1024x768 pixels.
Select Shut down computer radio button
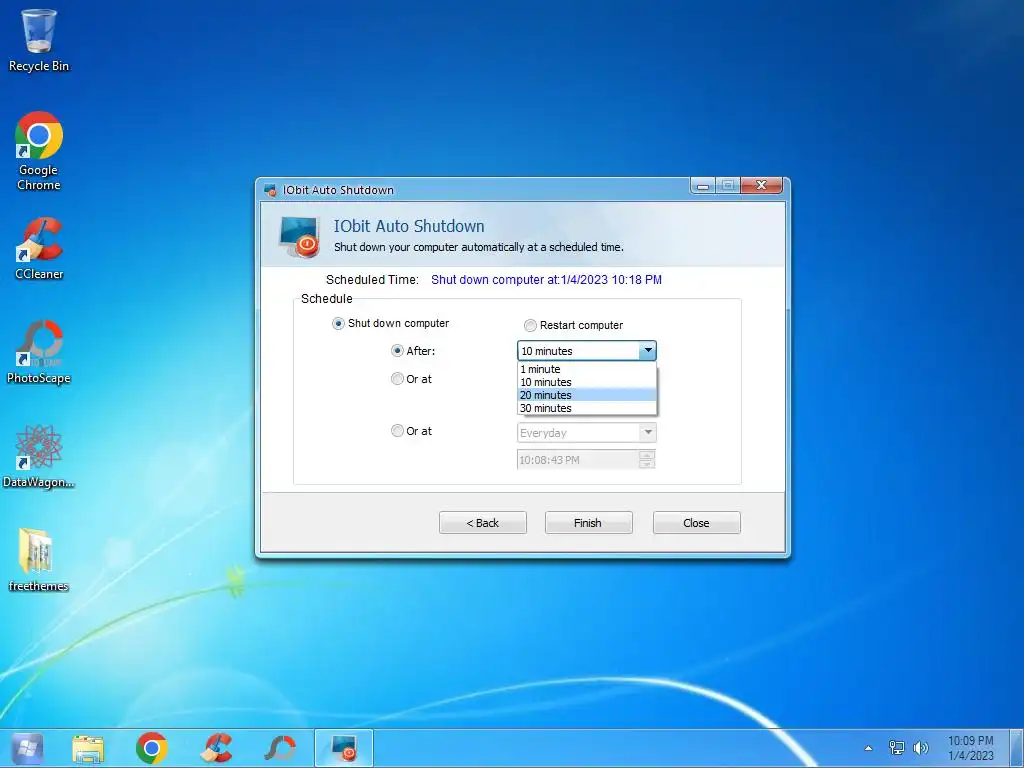point(338,323)
